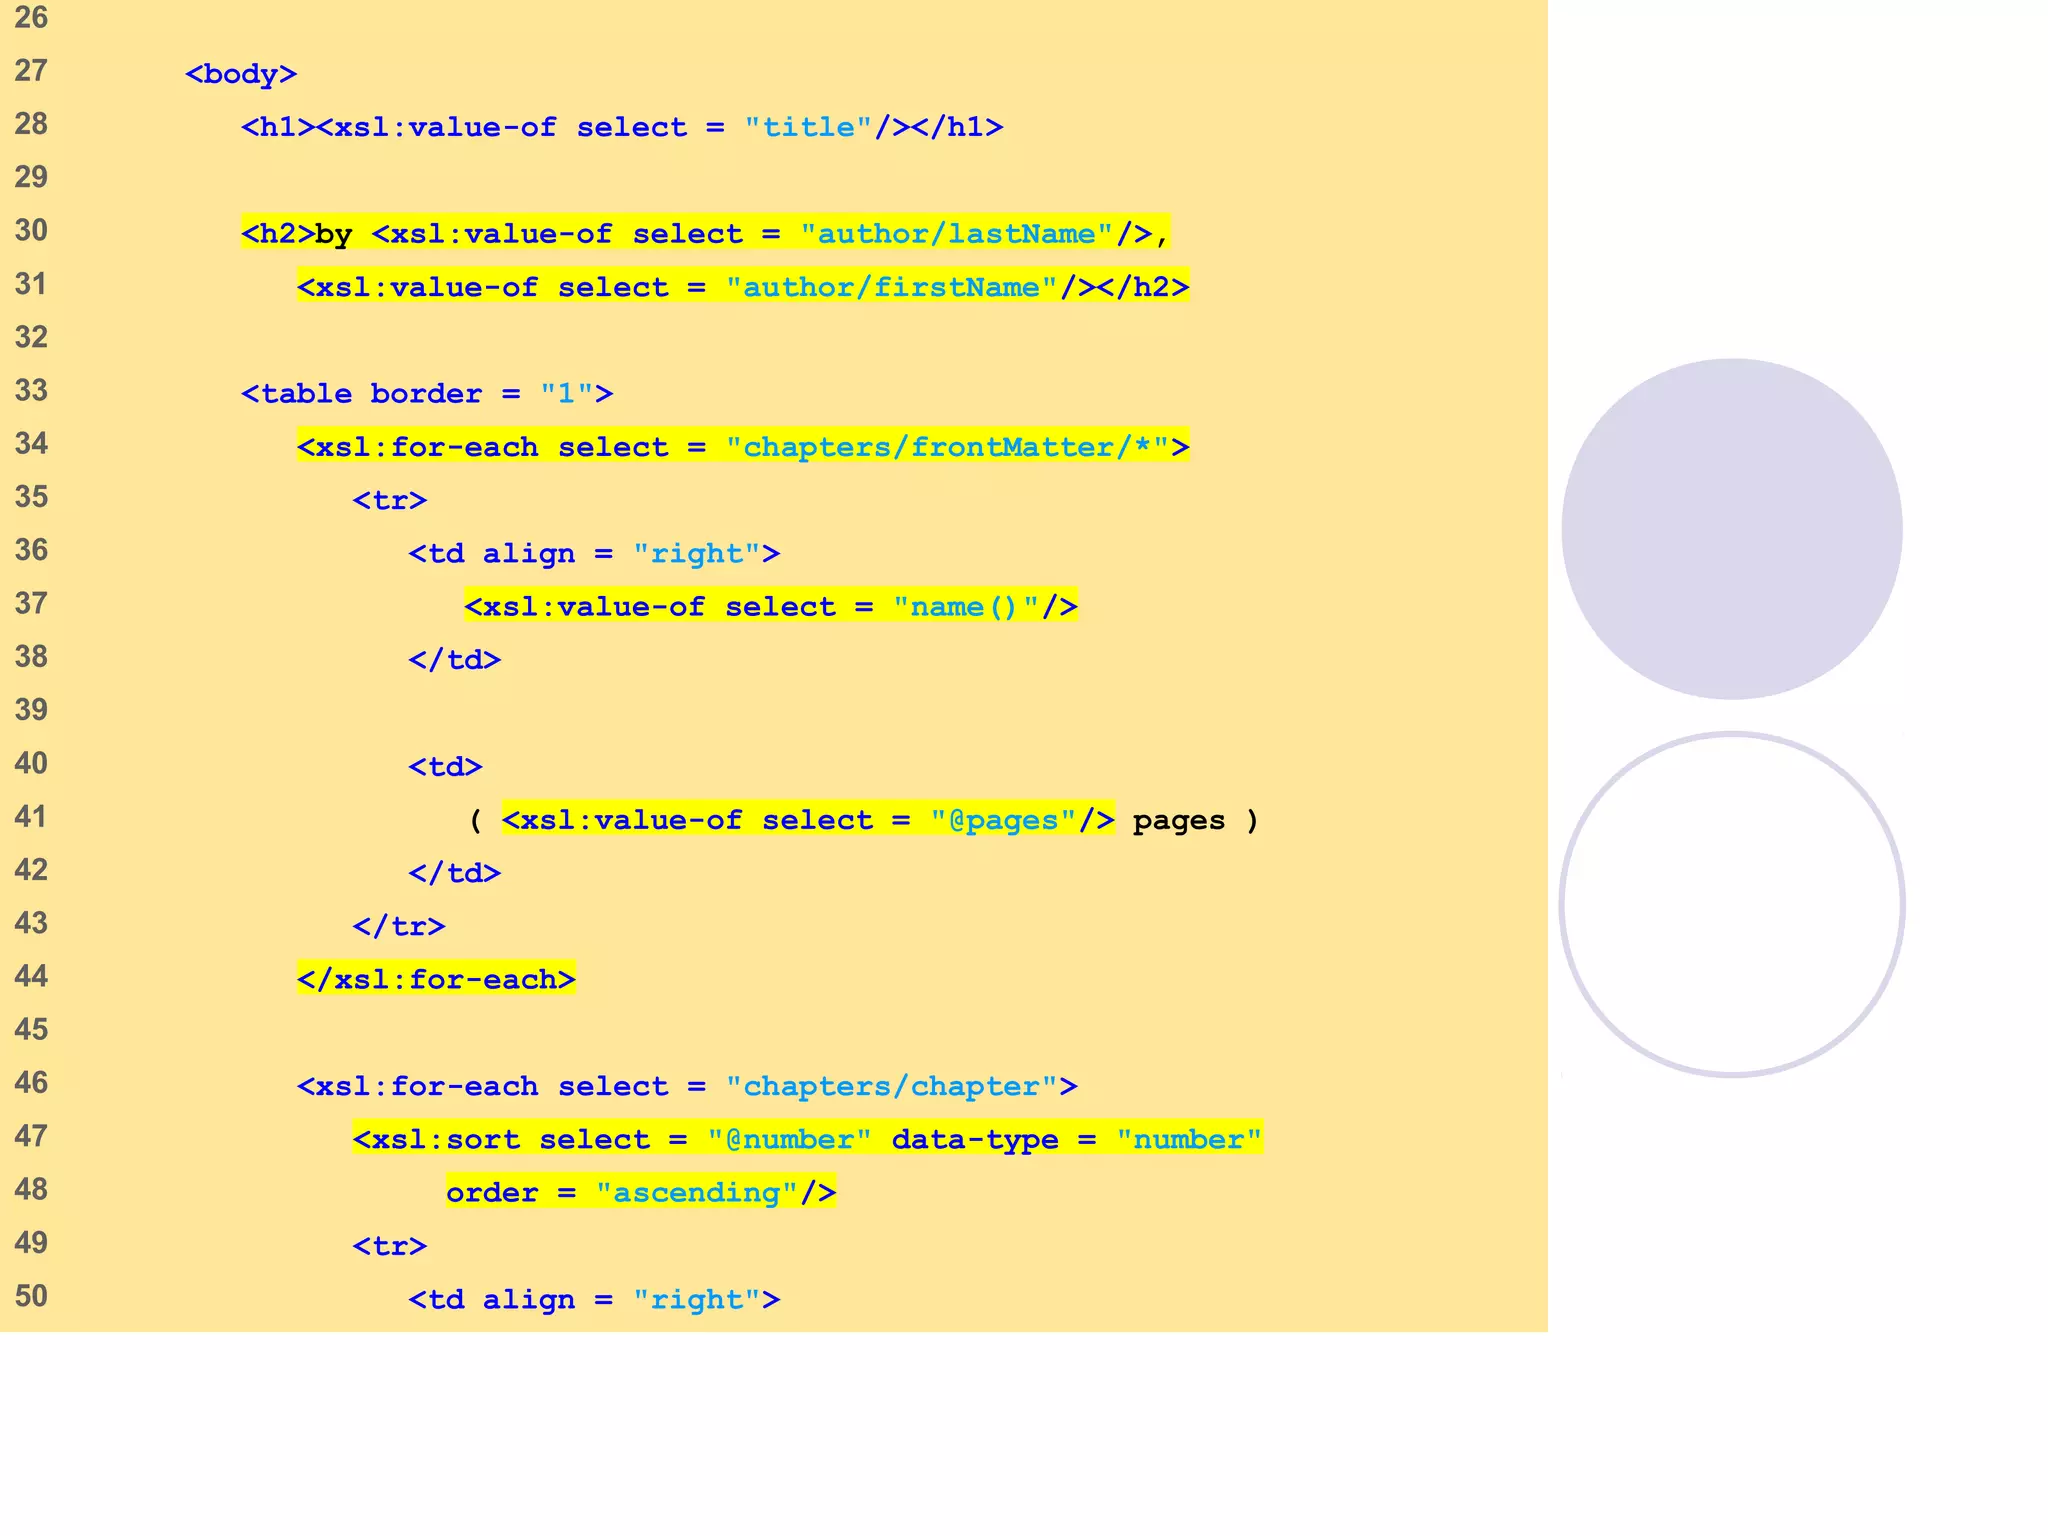Image resolution: width=2048 pixels, height=1536 pixels.
Task: Click the </td> tag on line 42
Action: coord(455,873)
